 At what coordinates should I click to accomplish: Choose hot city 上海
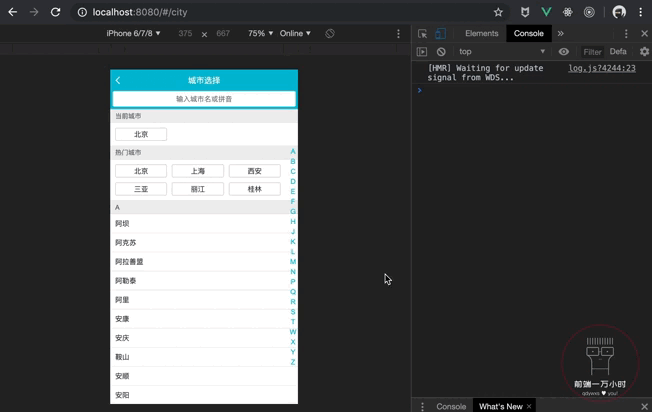pos(198,171)
